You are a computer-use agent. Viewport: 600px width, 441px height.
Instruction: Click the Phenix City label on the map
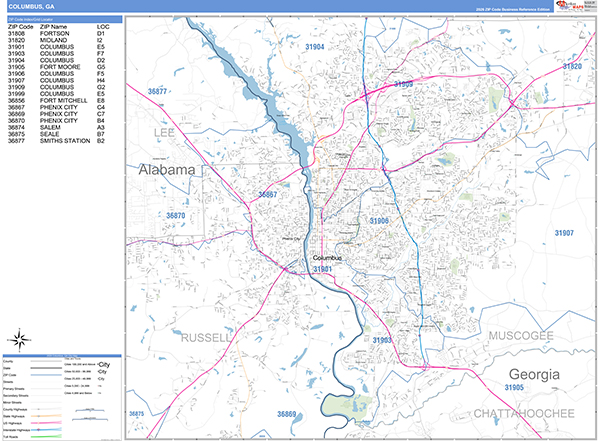(x=291, y=238)
